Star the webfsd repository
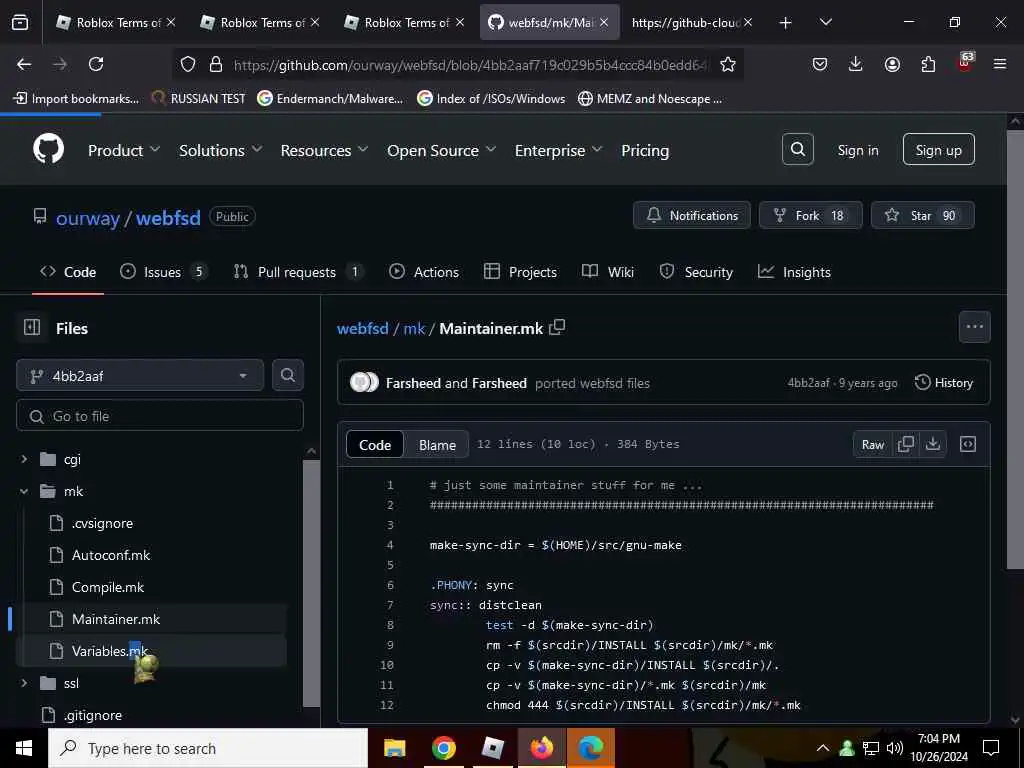This screenshot has height=768, width=1024. coord(922,216)
